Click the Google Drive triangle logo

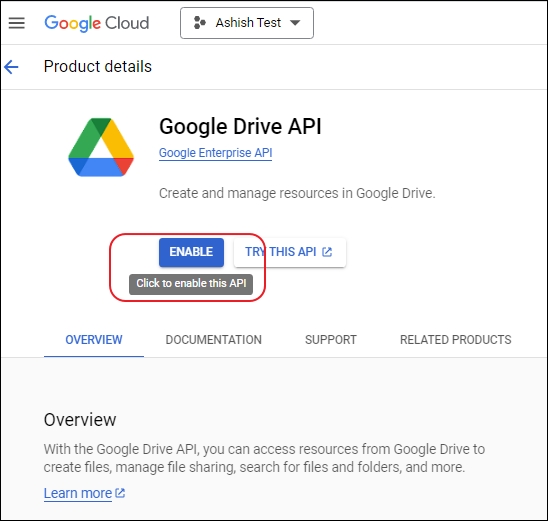click(101, 147)
